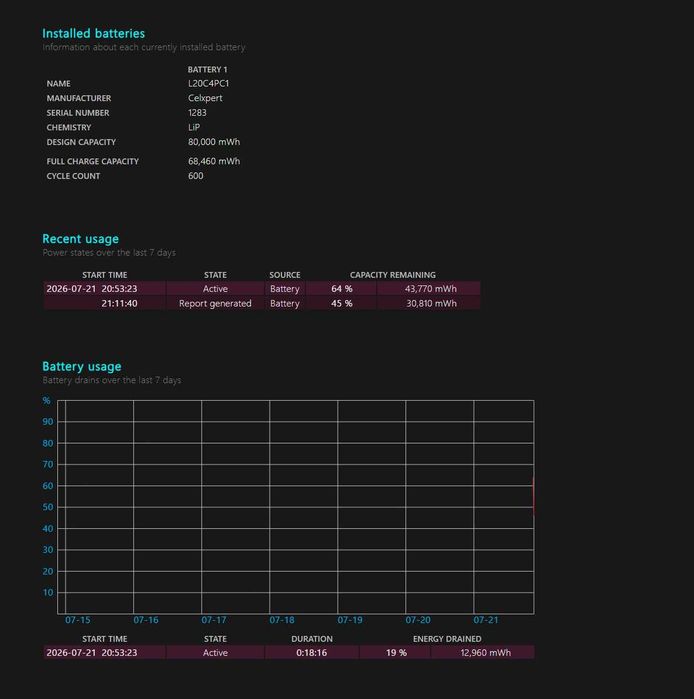Click the 'Recent usage' heading
The height and width of the screenshot is (699, 694).
click(80, 239)
